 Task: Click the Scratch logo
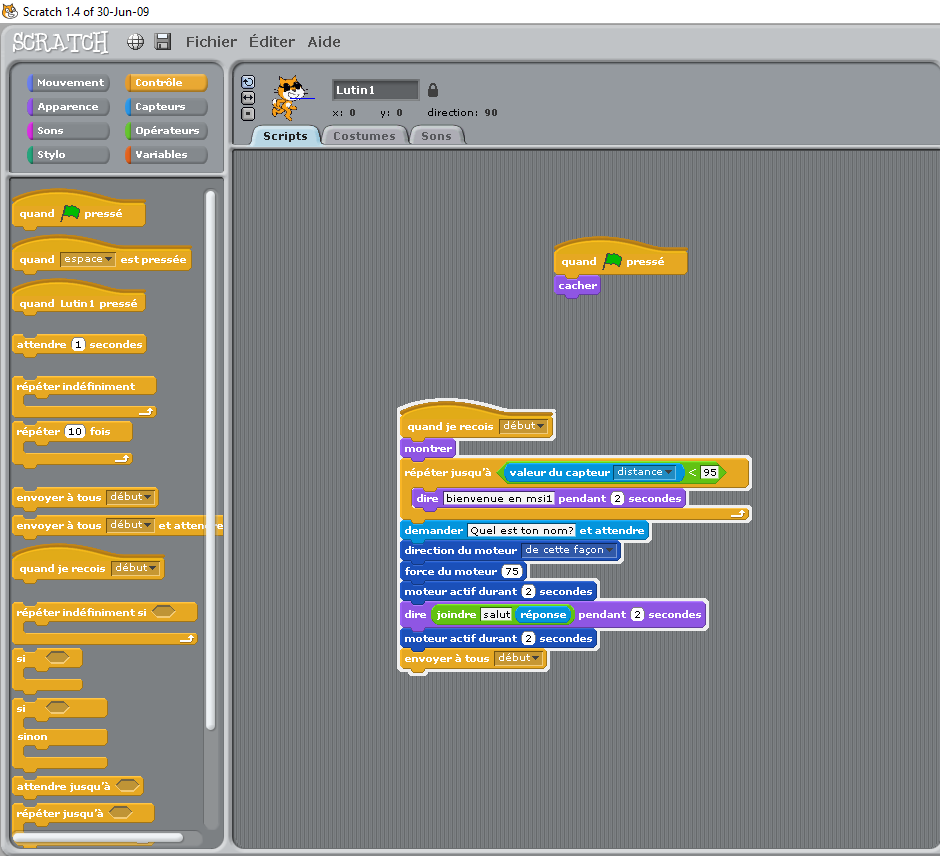tap(61, 42)
